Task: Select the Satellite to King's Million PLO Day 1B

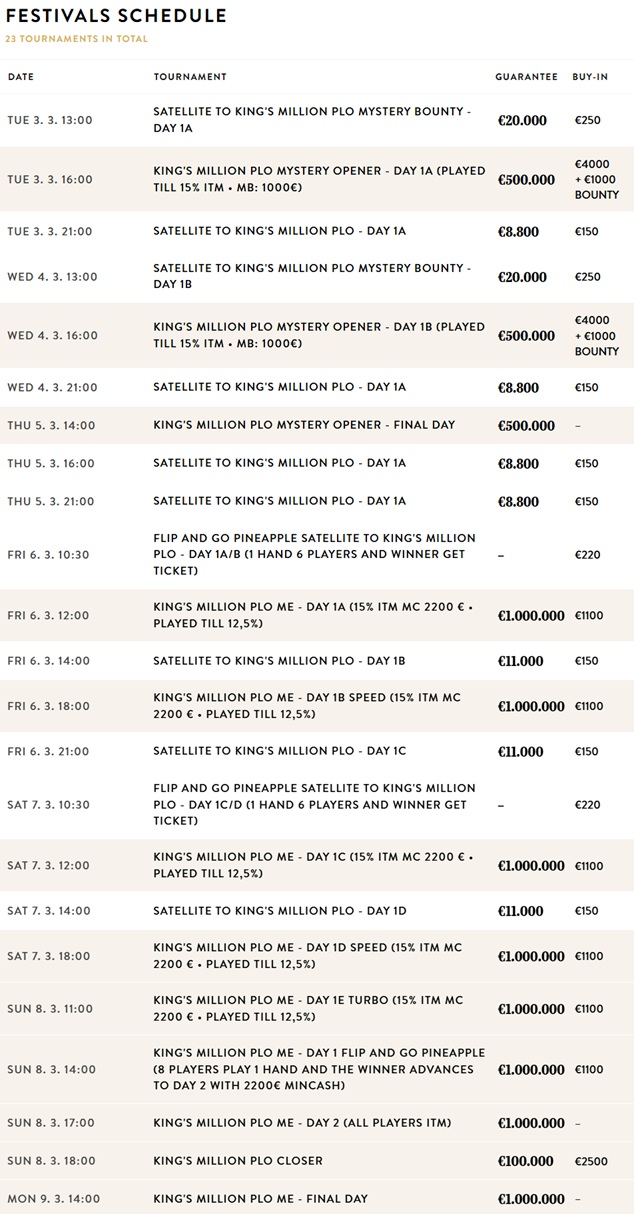Action: [x=279, y=661]
